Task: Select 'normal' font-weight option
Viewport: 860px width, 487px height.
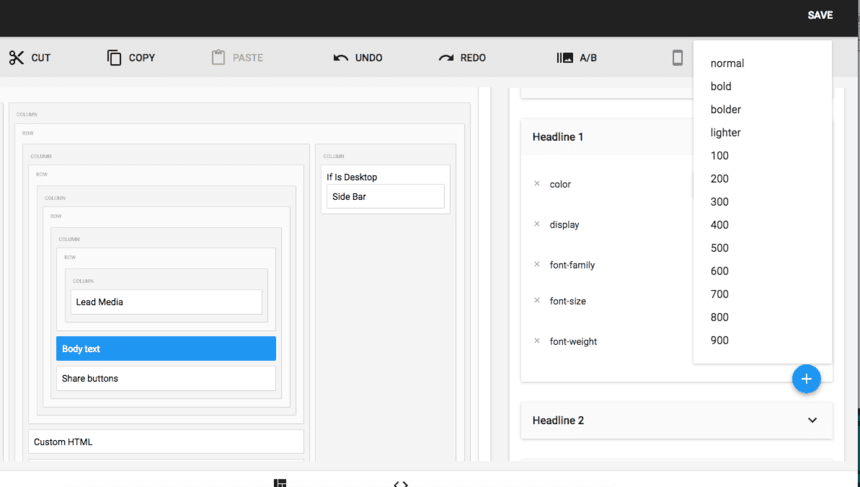Action: [727, 64]
